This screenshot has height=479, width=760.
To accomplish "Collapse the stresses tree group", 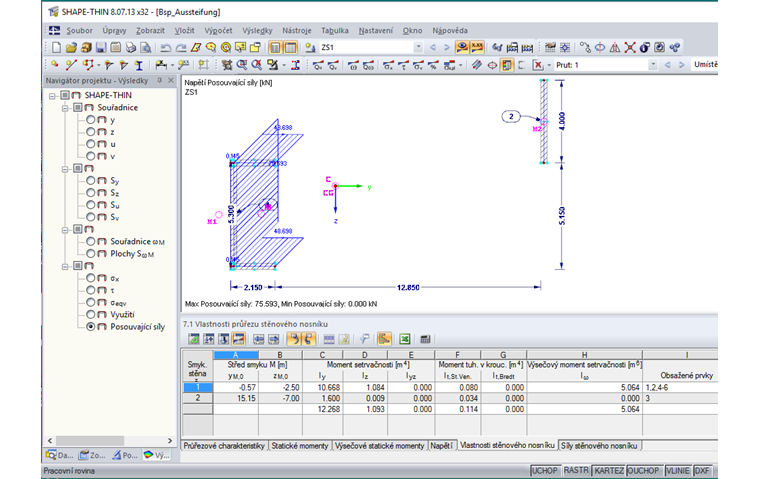I will tap(65, 266).
